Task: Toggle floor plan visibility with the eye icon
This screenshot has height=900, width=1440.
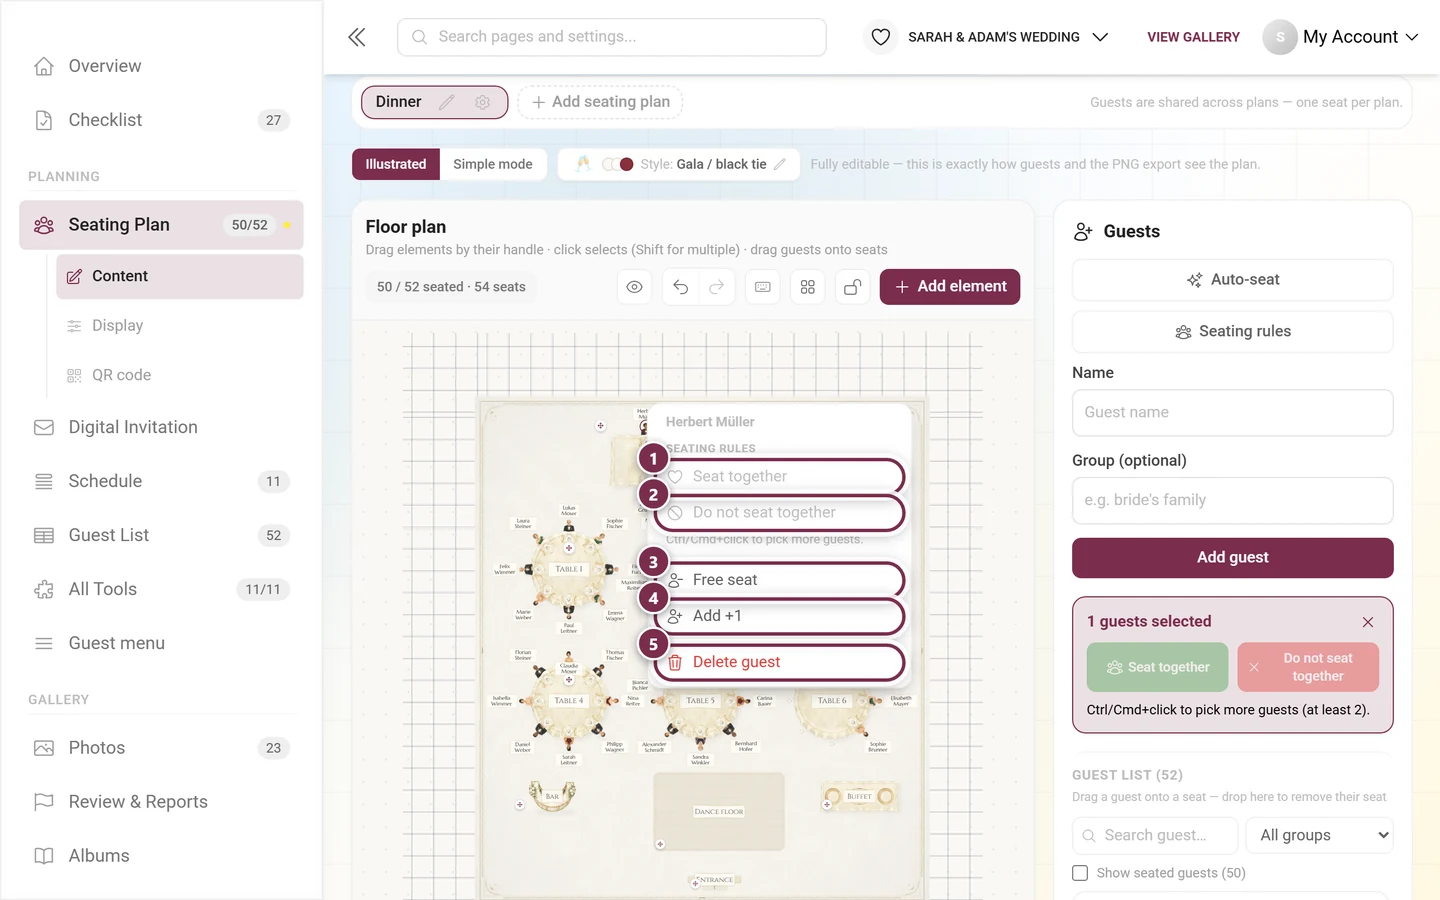Action: pyautogui.click(x=635, y=287)
